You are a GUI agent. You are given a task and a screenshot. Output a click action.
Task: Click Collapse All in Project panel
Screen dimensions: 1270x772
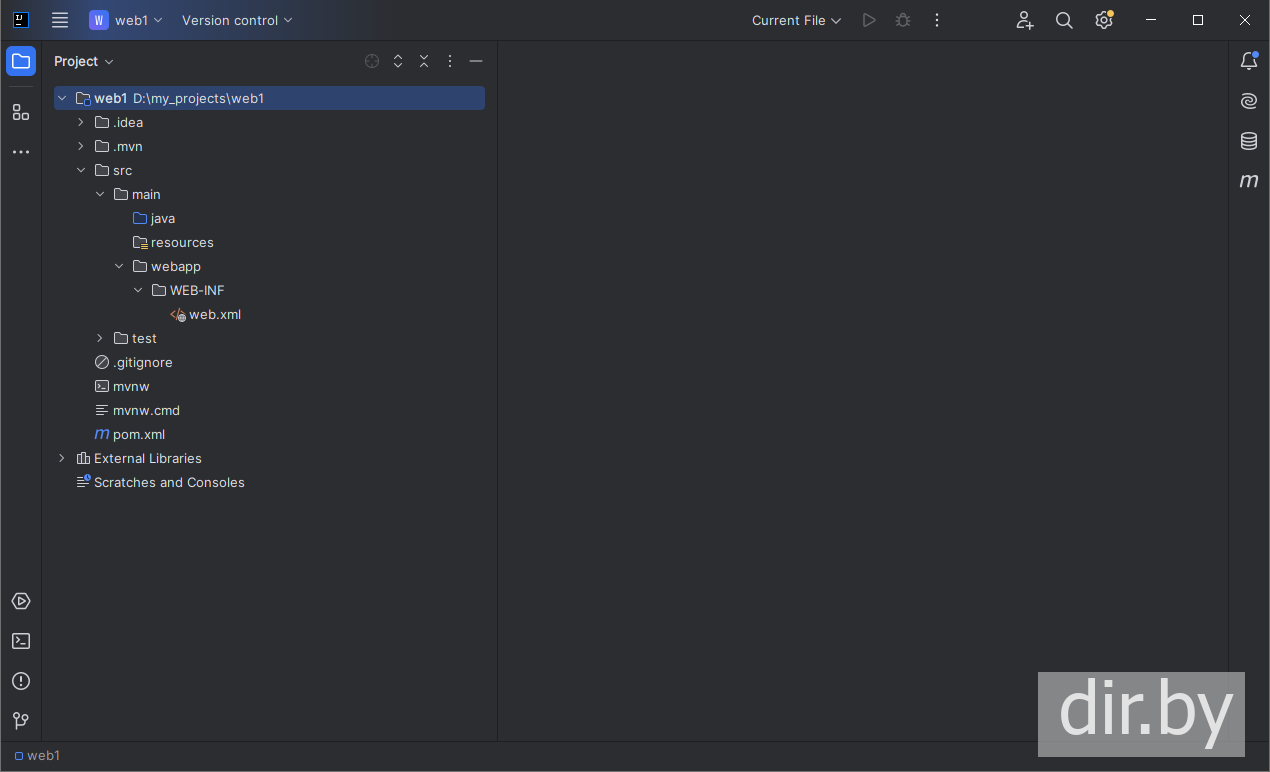point(424,61)
